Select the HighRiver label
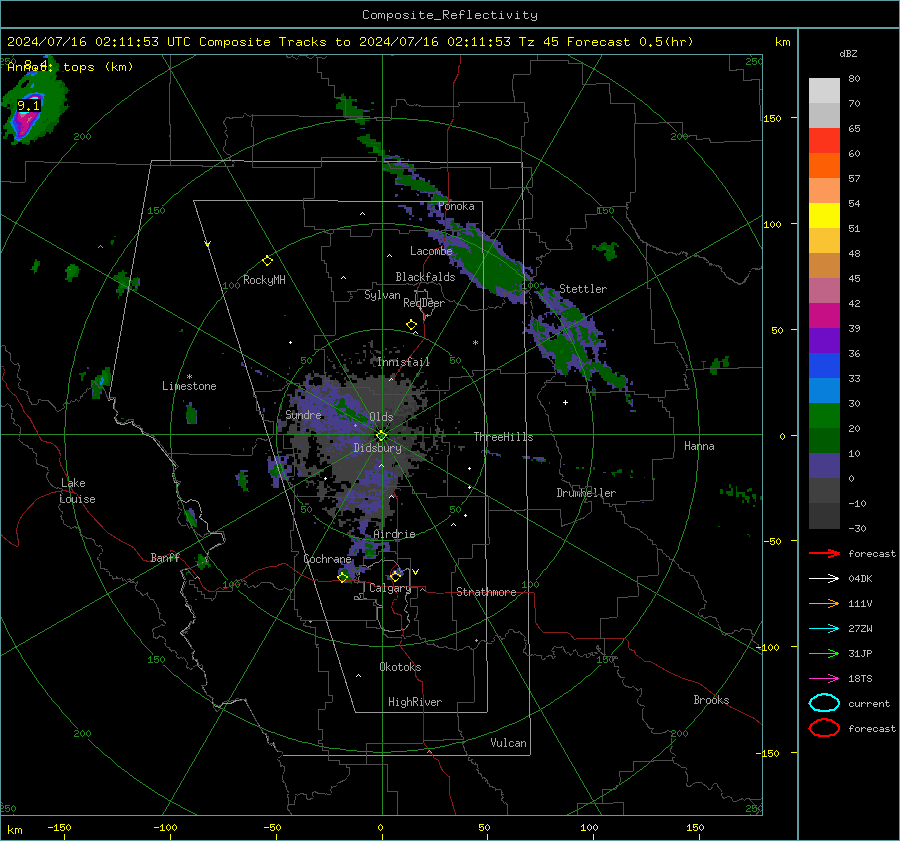Viewport: 900px width, 841px height. (415, 702)
